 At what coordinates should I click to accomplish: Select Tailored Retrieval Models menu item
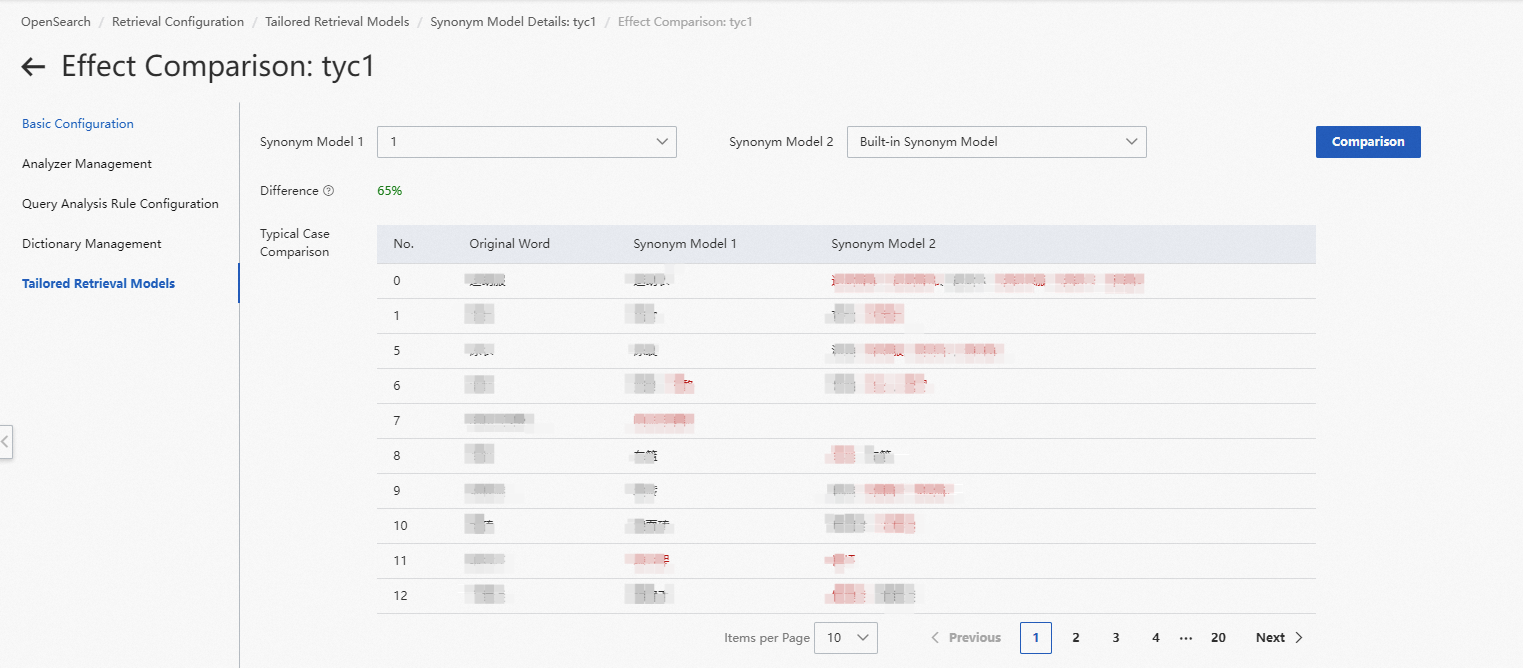tap(98, 284)
